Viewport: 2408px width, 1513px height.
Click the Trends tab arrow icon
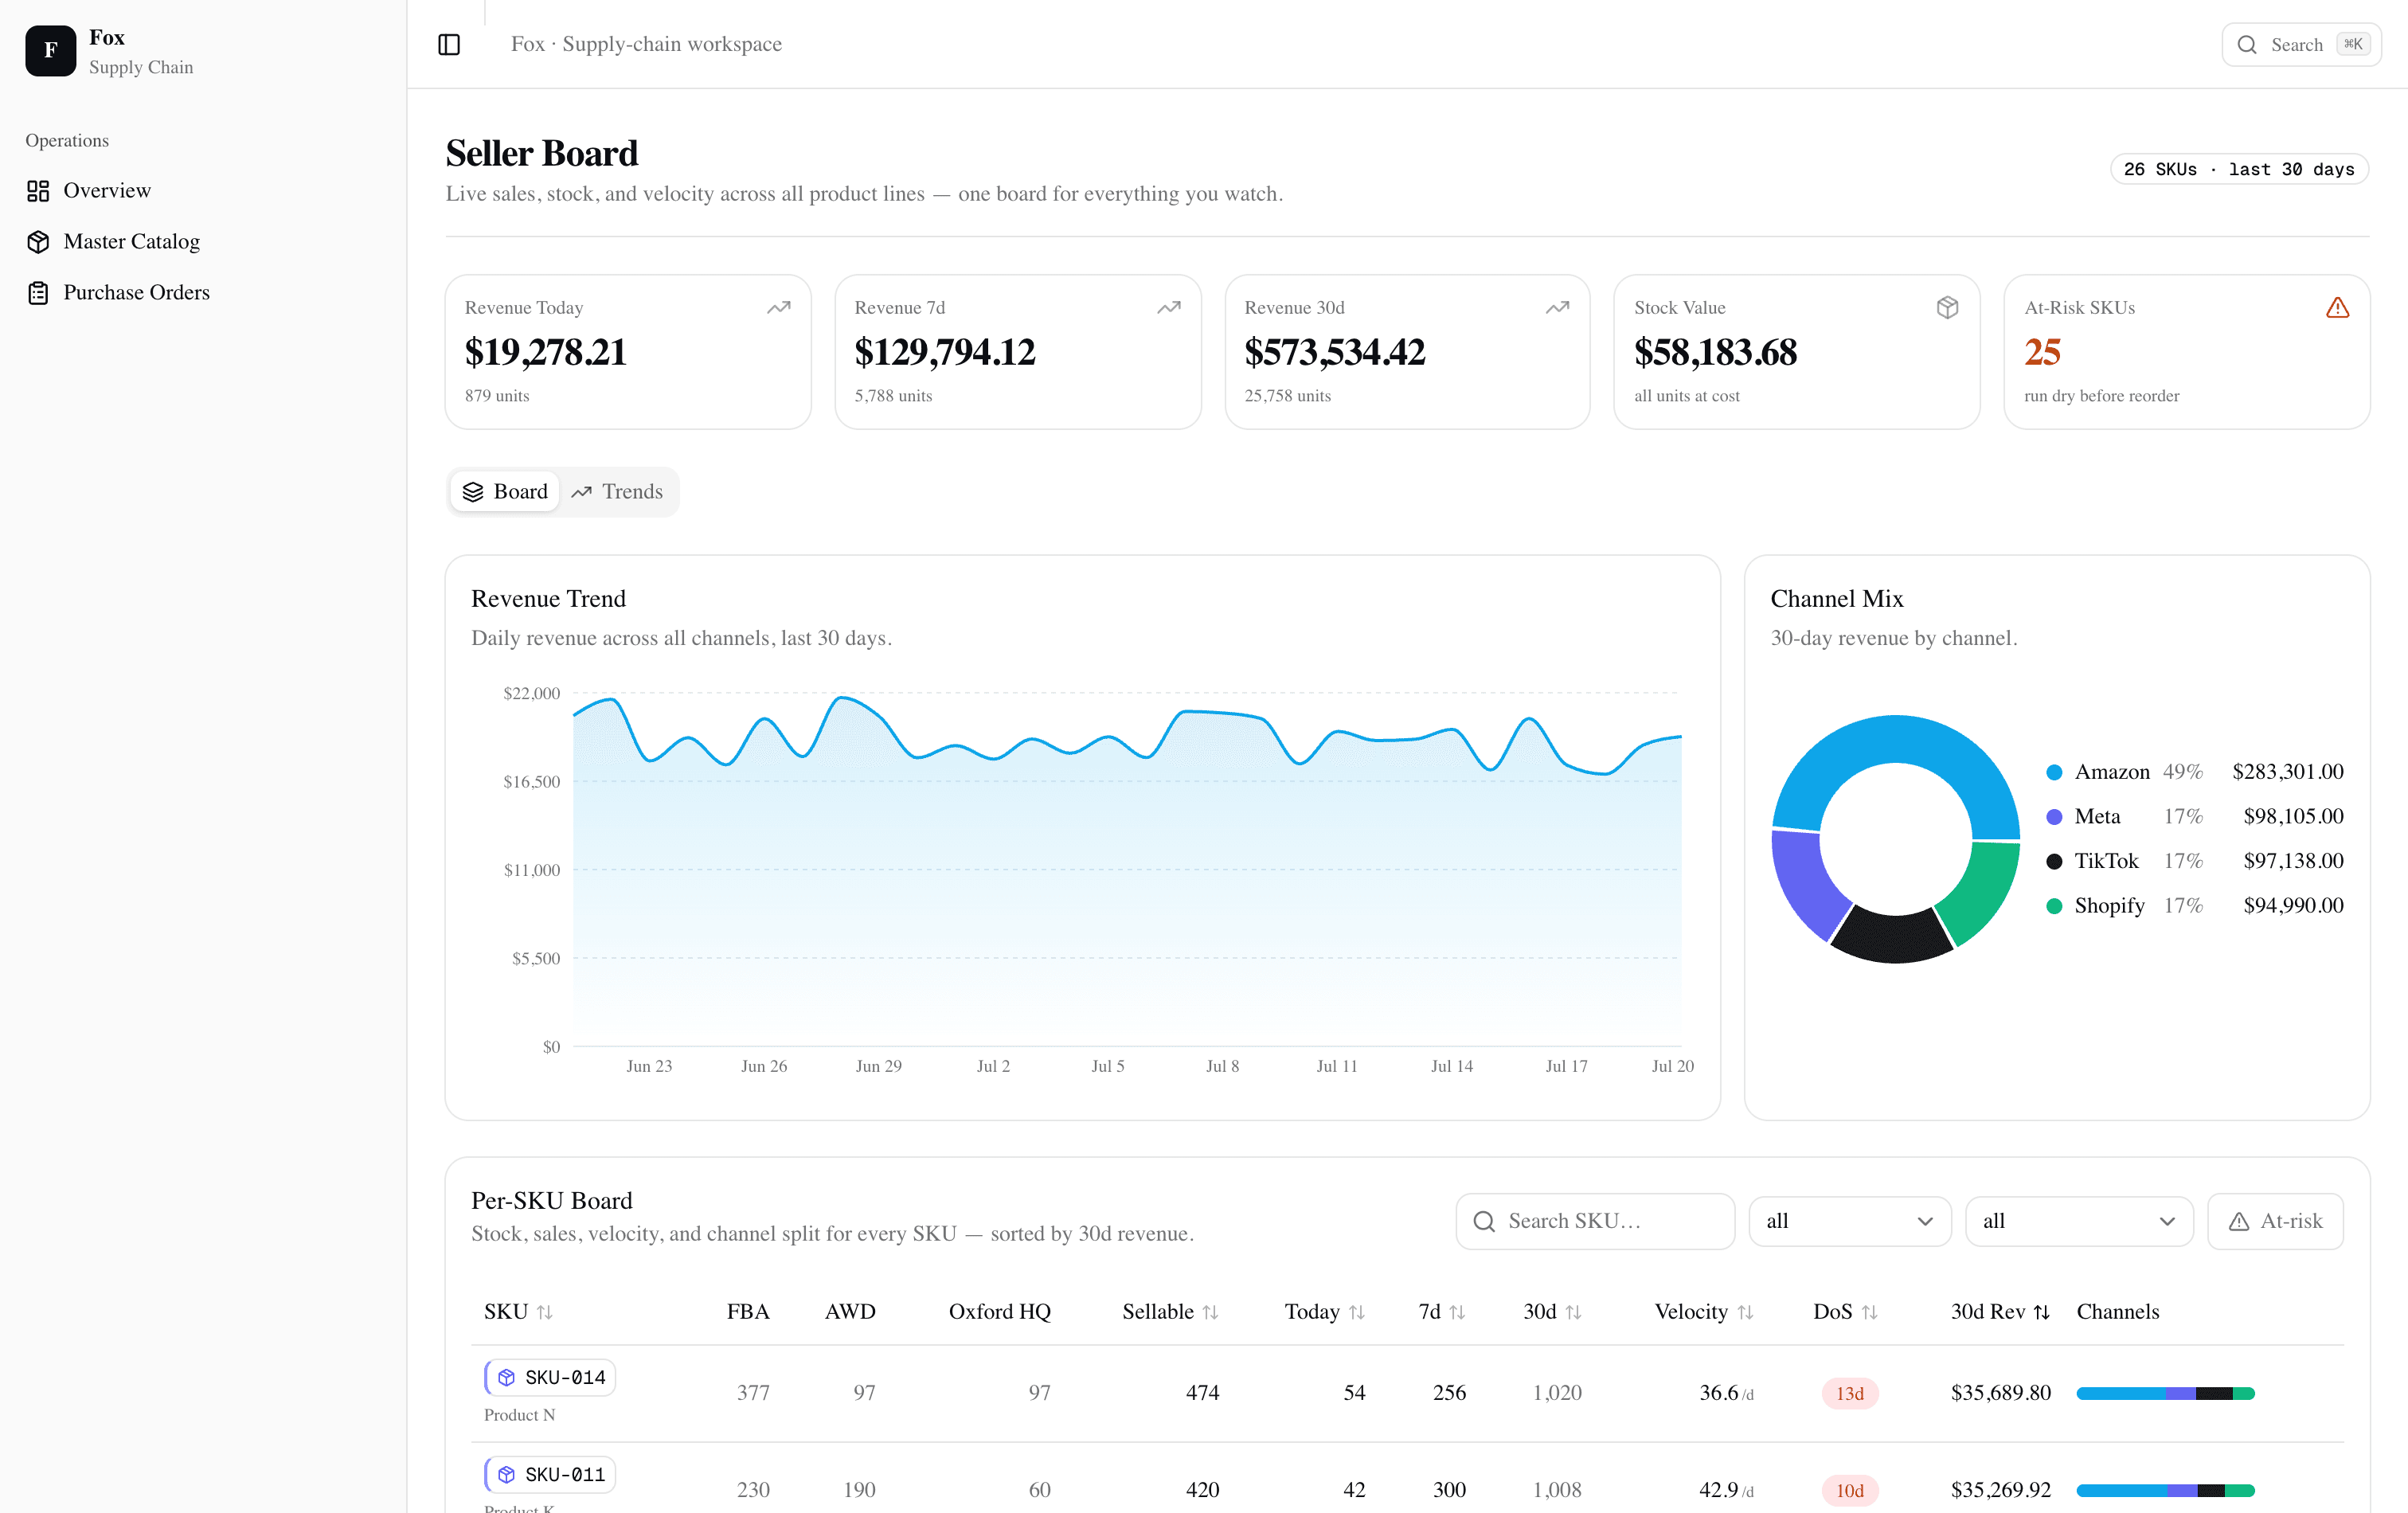pos(581,491)
